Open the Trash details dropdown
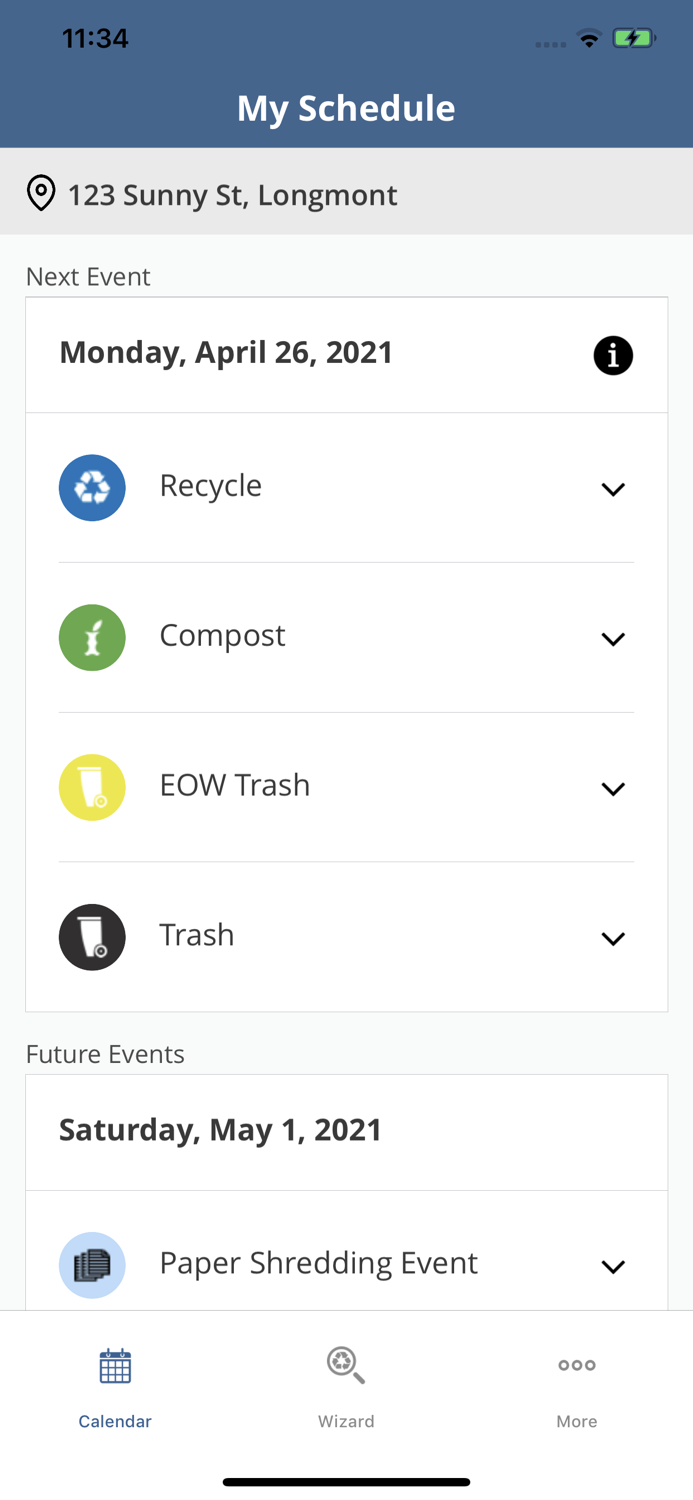 [614, 937]
